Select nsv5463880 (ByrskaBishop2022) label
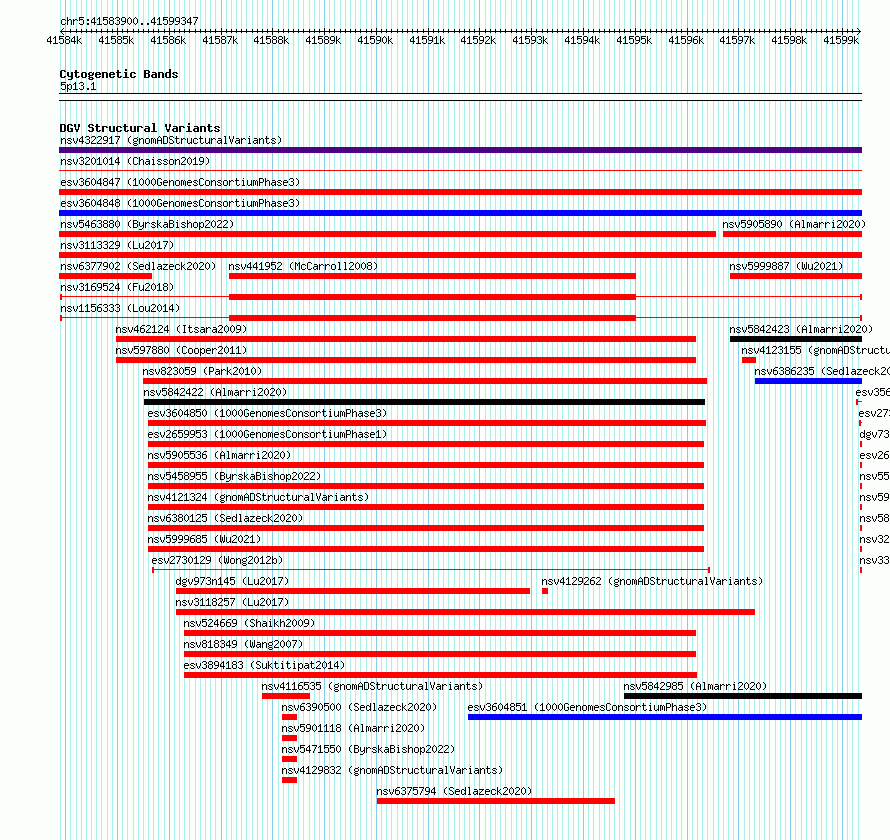Viewport: 890px width, 840px height. point(147,224)
